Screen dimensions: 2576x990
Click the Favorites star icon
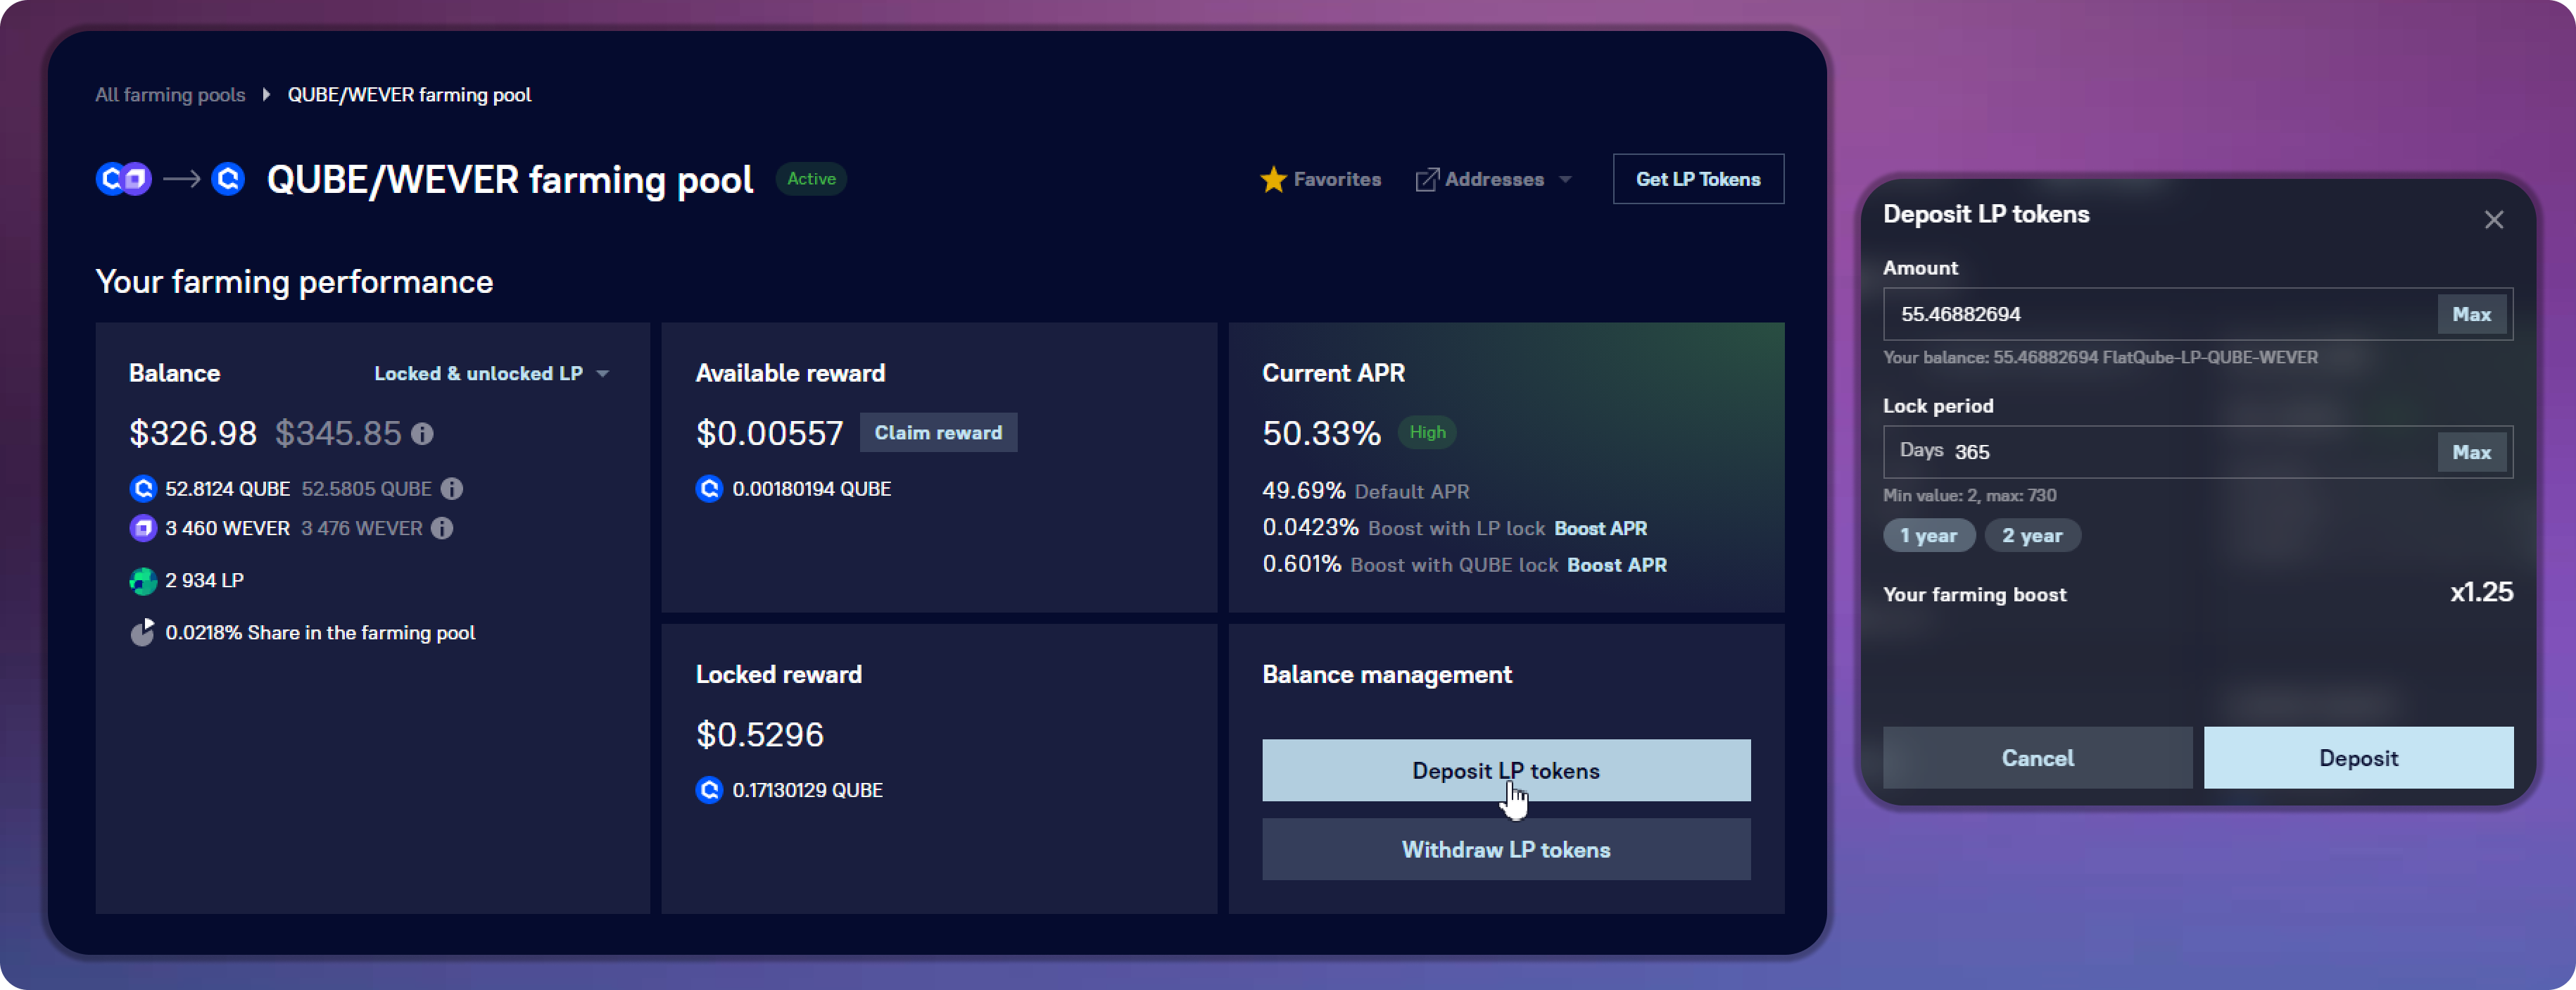point(1273,179)
